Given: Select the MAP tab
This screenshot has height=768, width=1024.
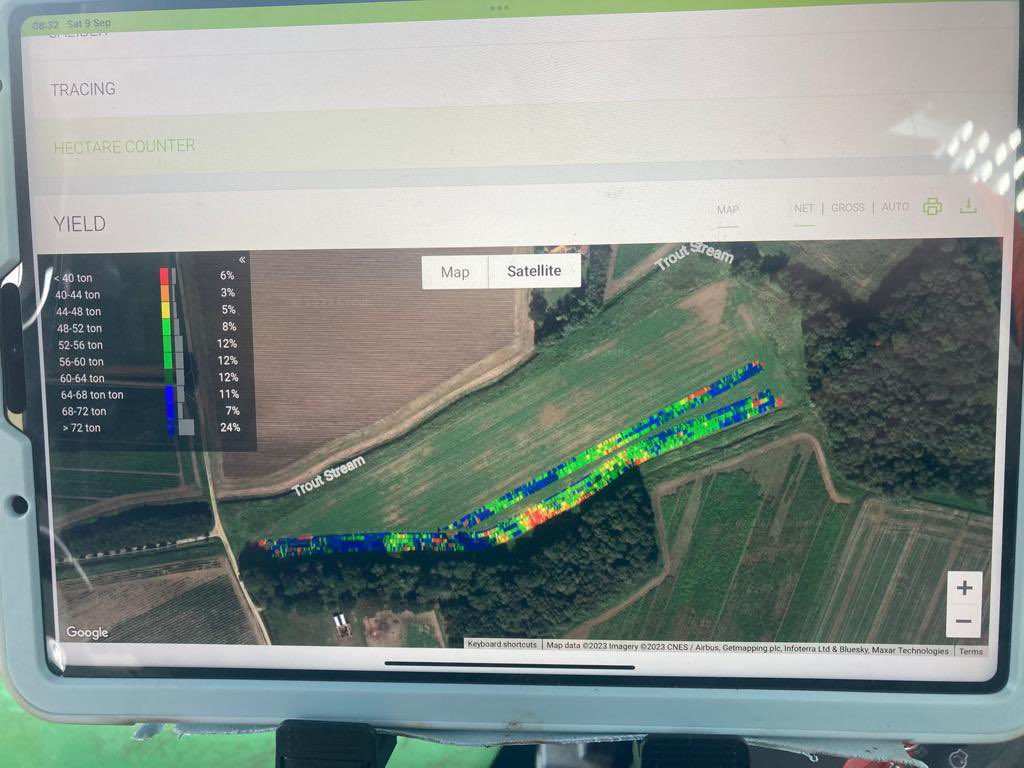Looking at the screenshot, I should tap(728, 210).
